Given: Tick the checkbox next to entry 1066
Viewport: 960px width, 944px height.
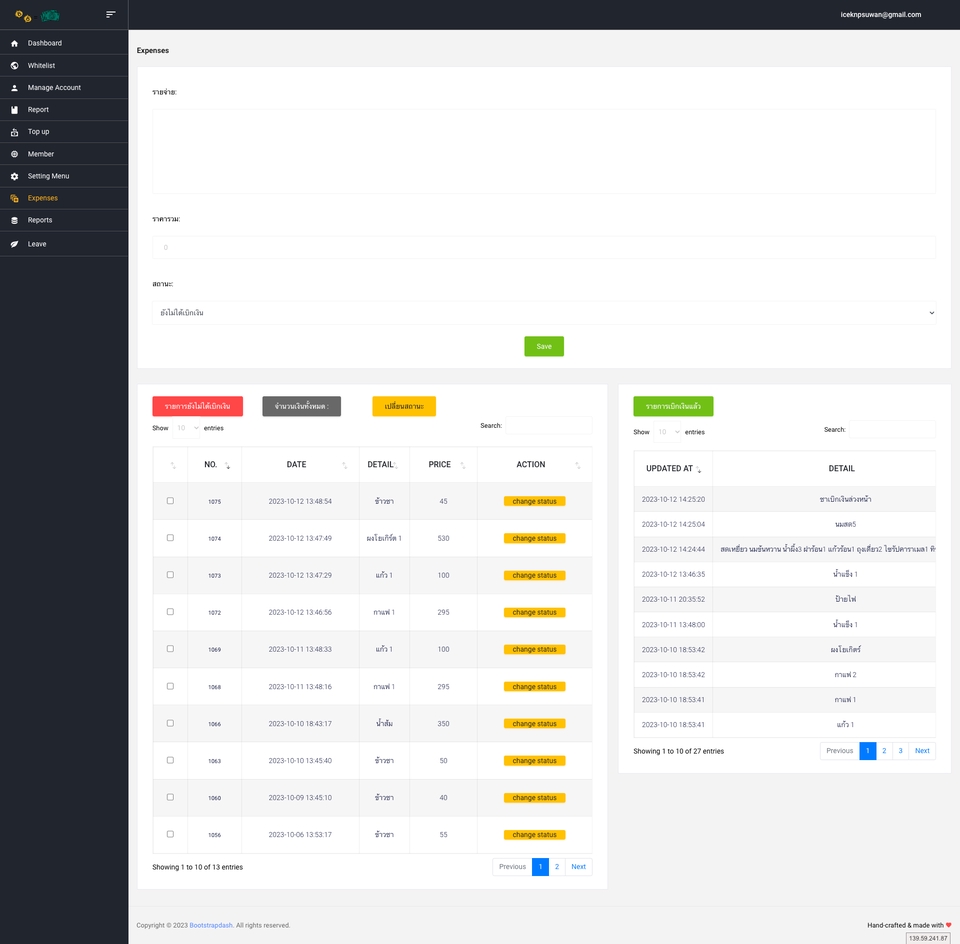Looking at the screenshot, I should [170, 723].
